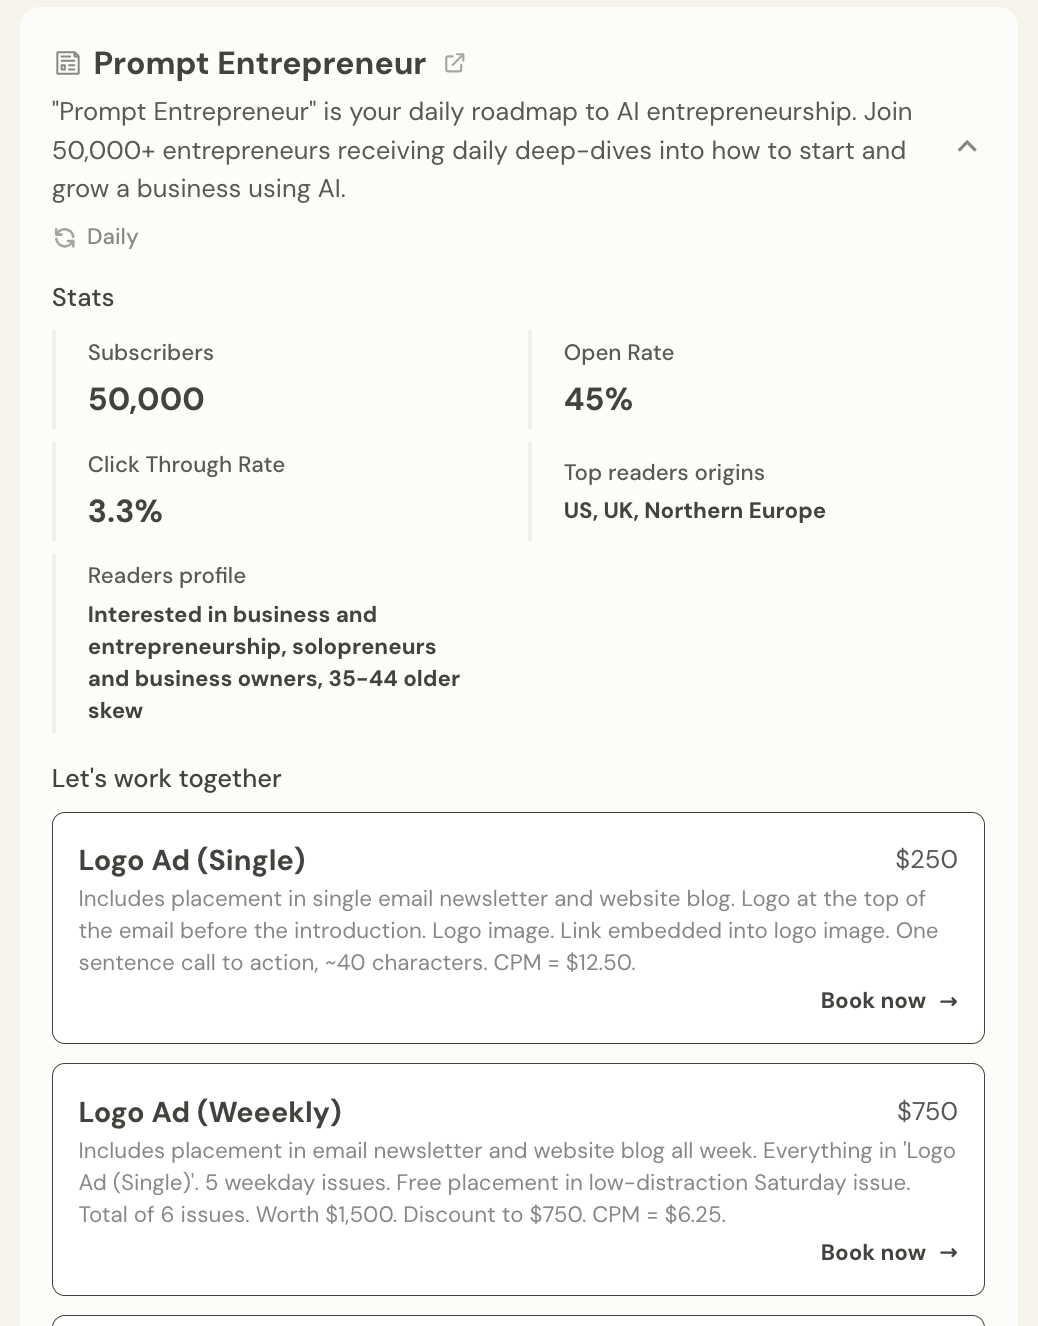This screenshot has height=1326, width=1038.
Task: Click the Open Rate 45% stat
Action: click(598, 399)
